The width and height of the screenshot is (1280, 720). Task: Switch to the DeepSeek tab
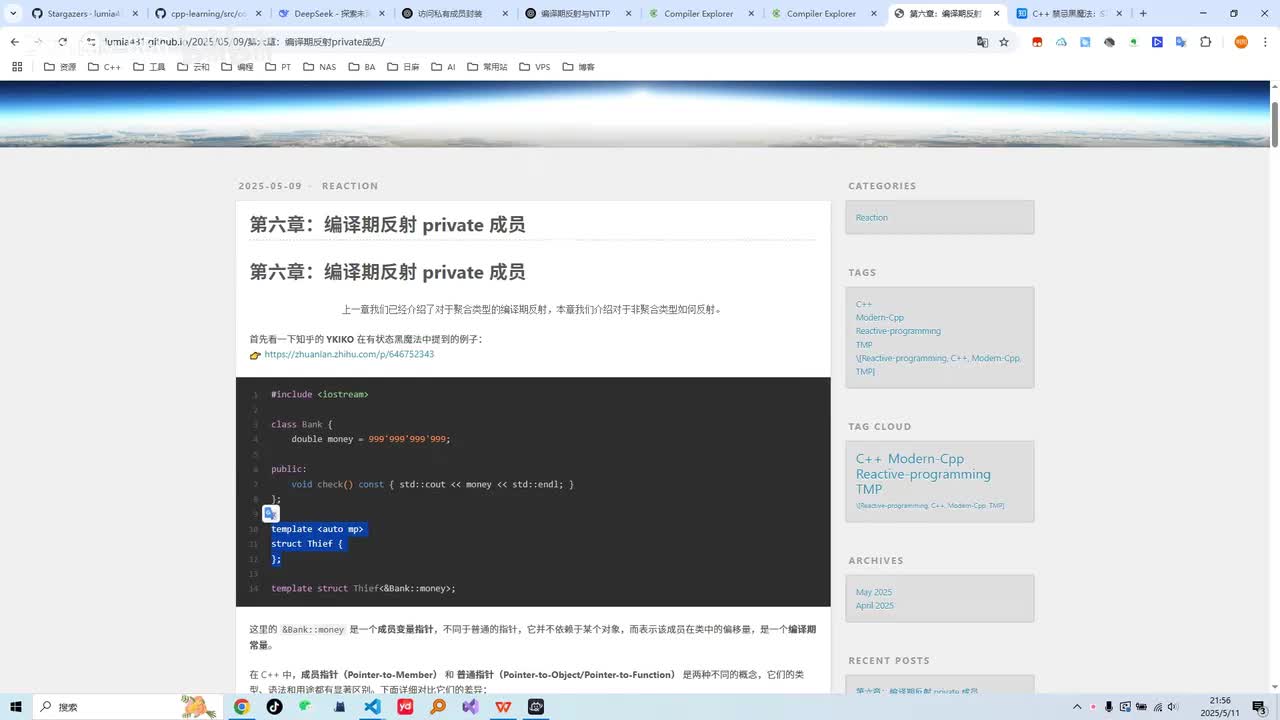pos(330,14)
